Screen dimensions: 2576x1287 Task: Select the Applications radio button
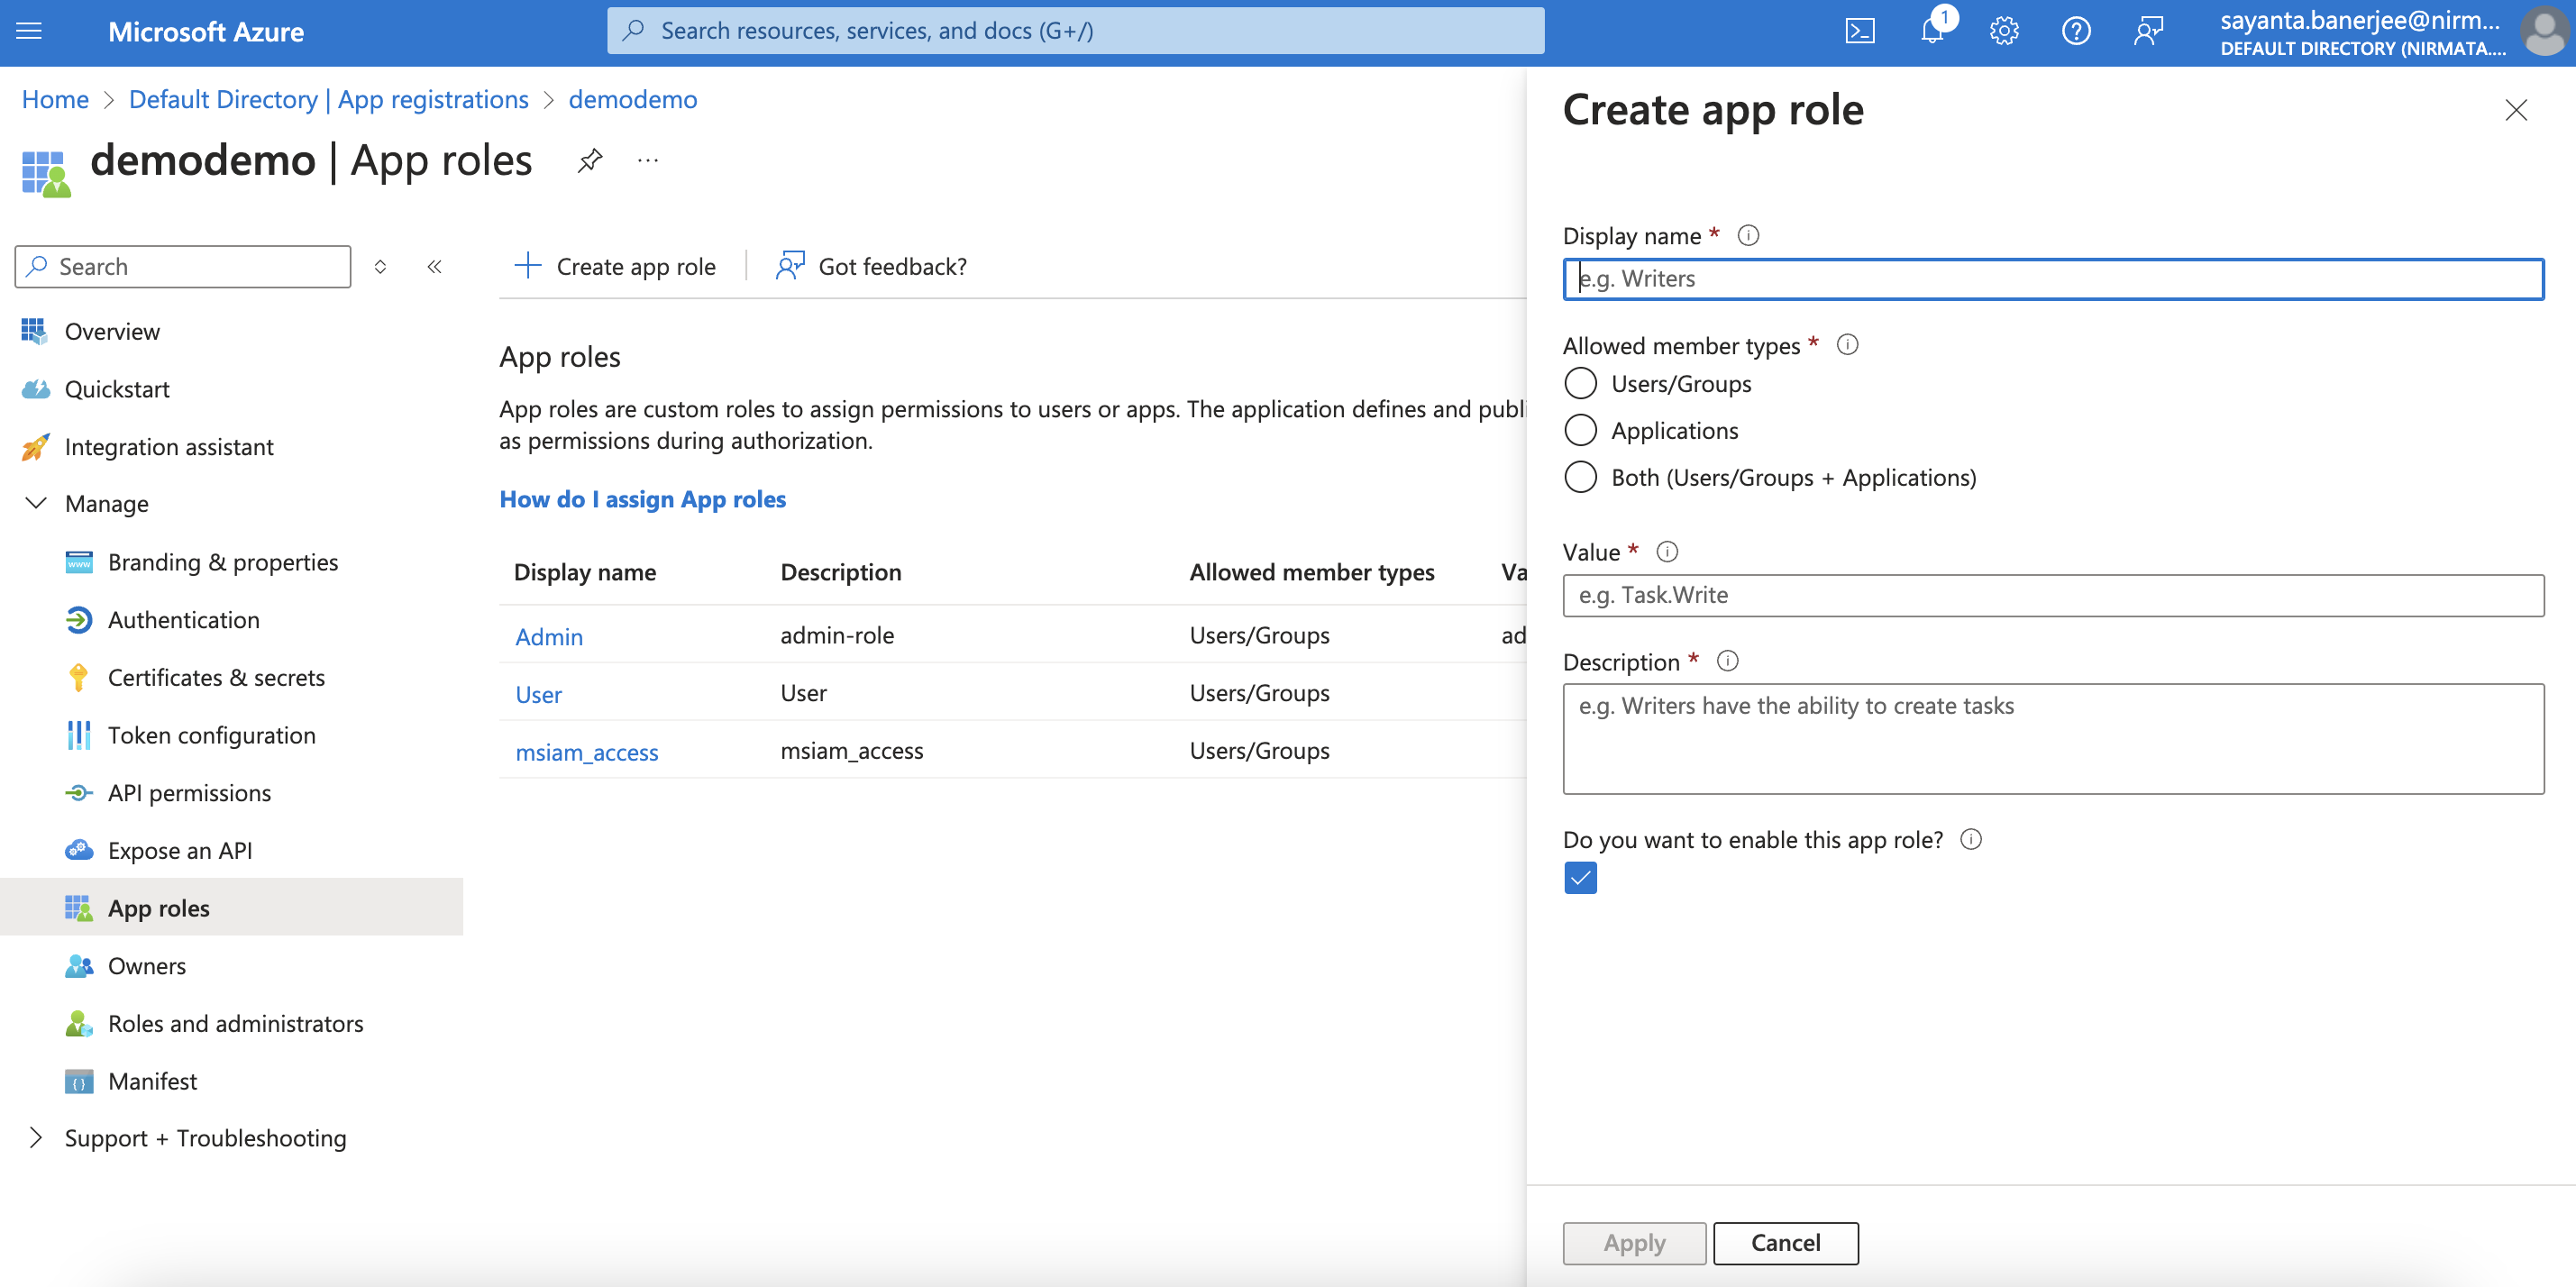pos(1580,430)
